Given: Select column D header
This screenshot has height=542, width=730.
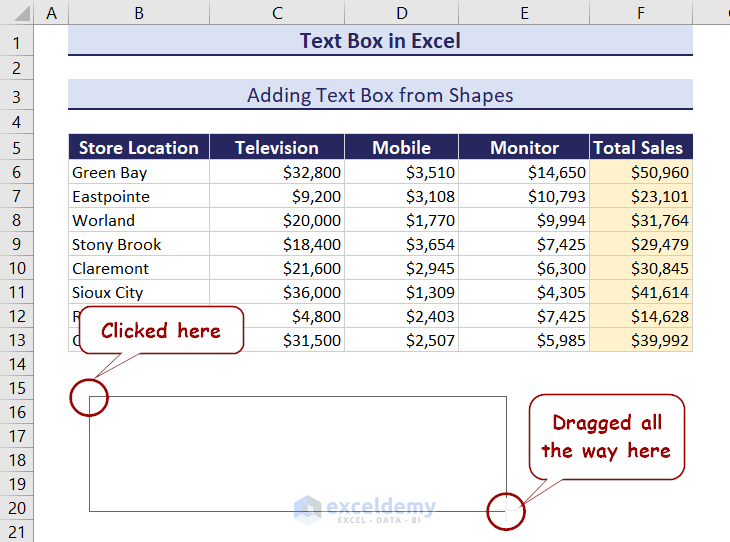Looking at the screenshot, I should tap(401, 13).
